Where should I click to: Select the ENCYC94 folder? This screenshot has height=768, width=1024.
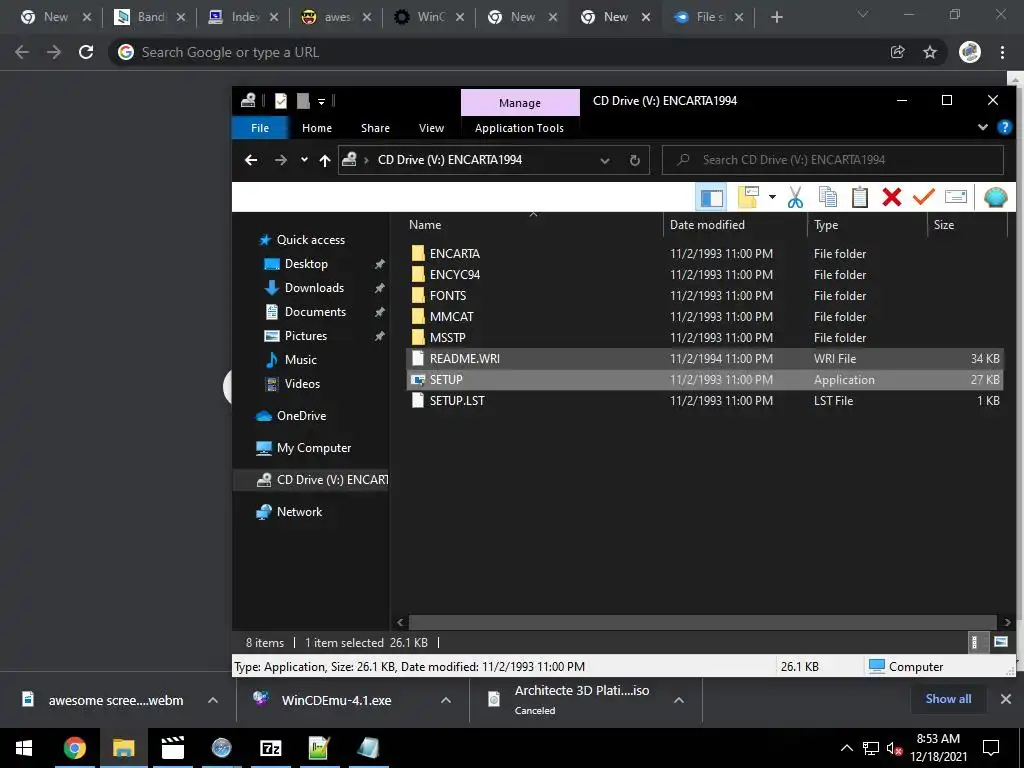pyautogui.click(x=704, y=274)
